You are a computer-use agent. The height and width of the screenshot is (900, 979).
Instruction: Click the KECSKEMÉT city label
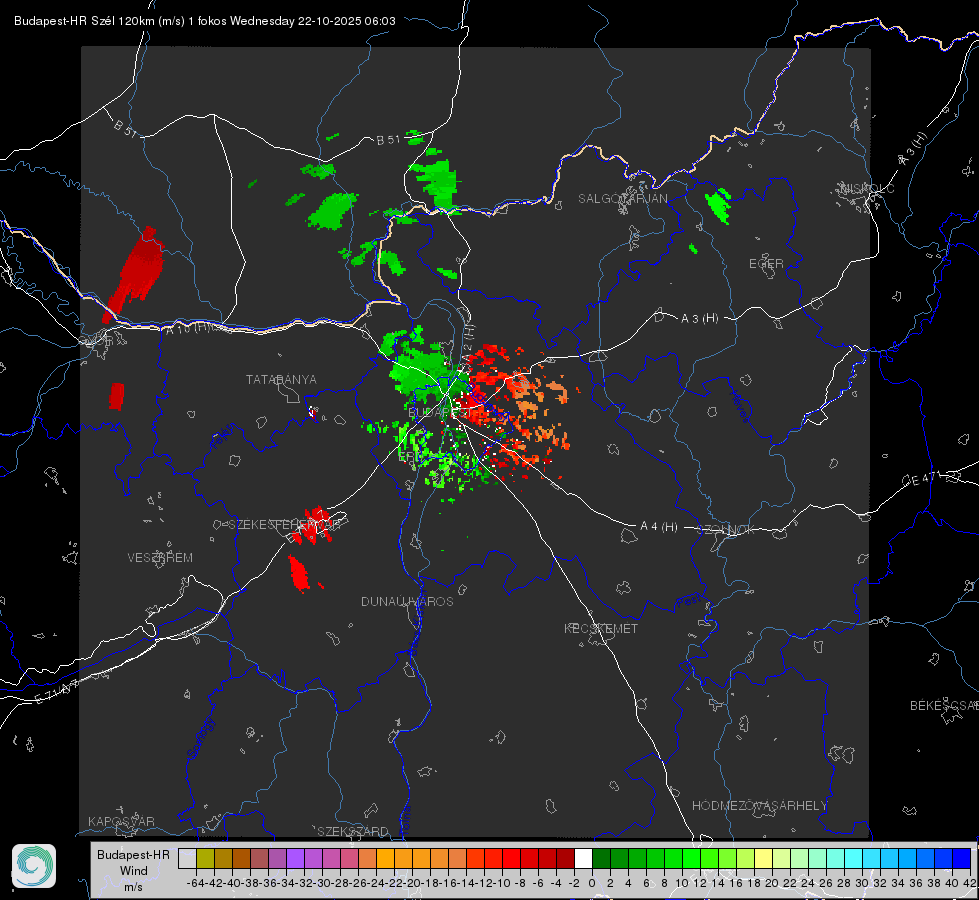[601, 628]
